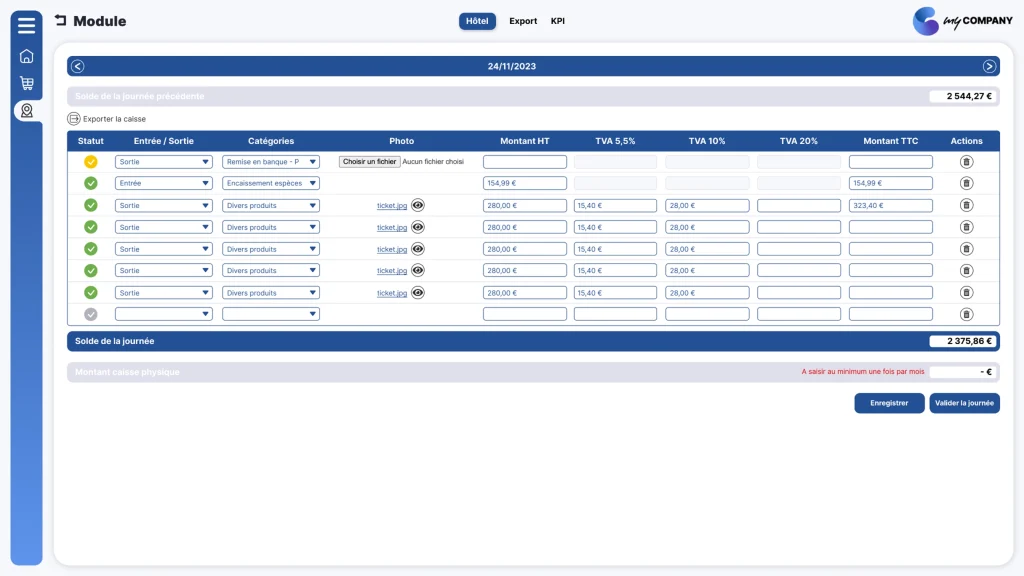Viewport: 1024px width, 576px height.
Task: Click the Montant TTC field of empty last row
Action: click(x=890, y=314)
